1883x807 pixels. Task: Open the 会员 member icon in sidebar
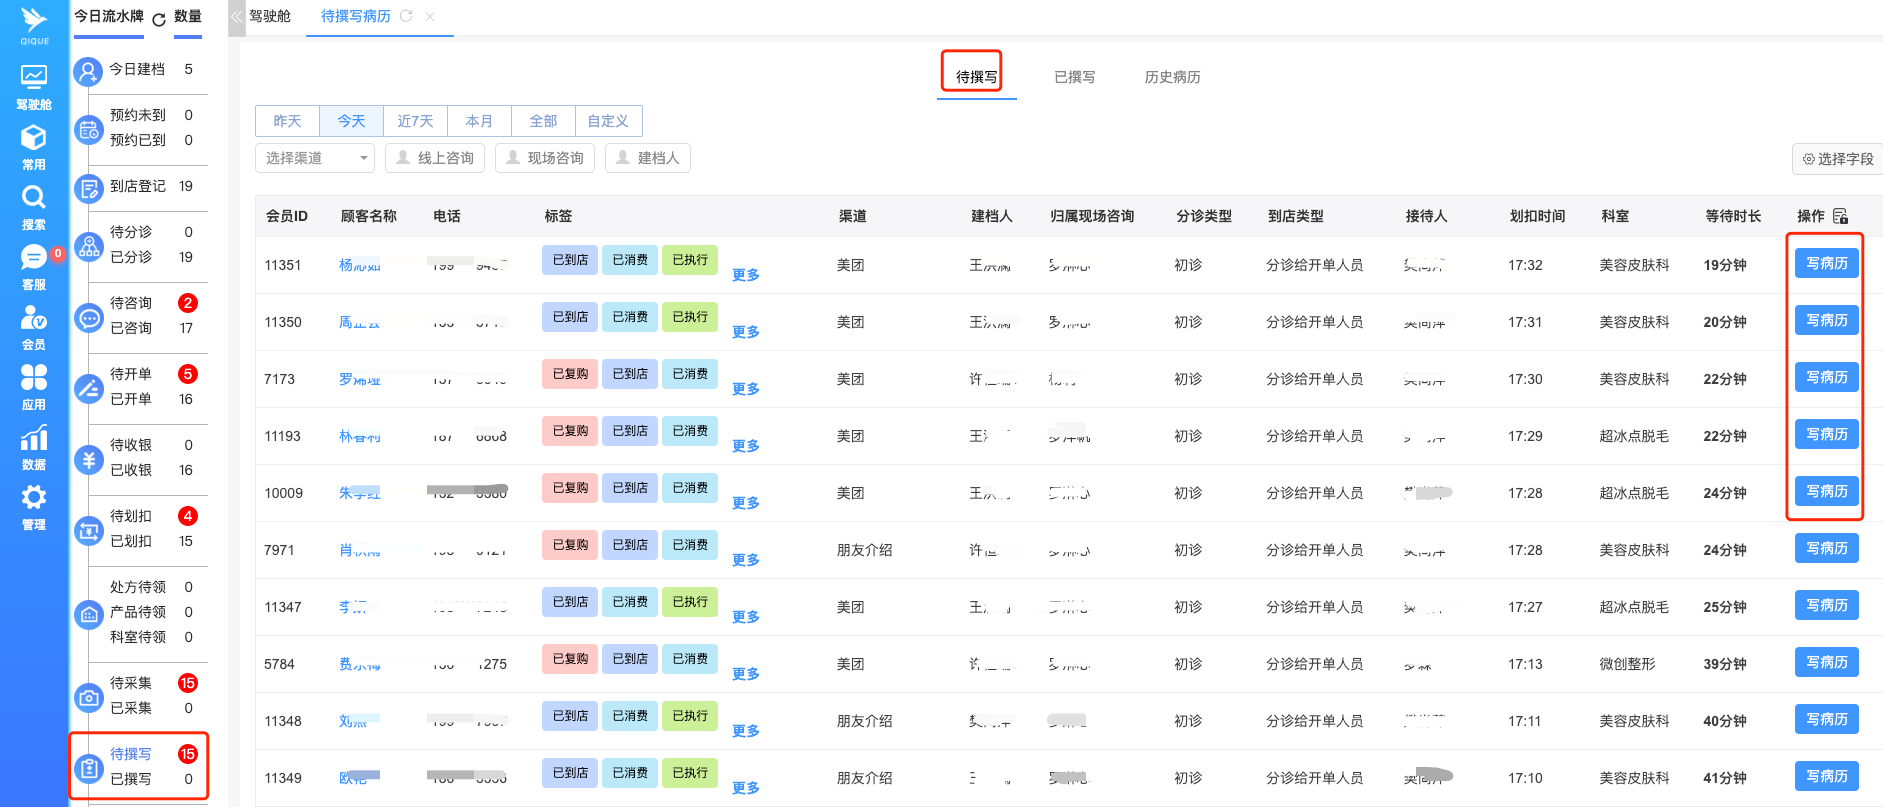coord(34,326)
